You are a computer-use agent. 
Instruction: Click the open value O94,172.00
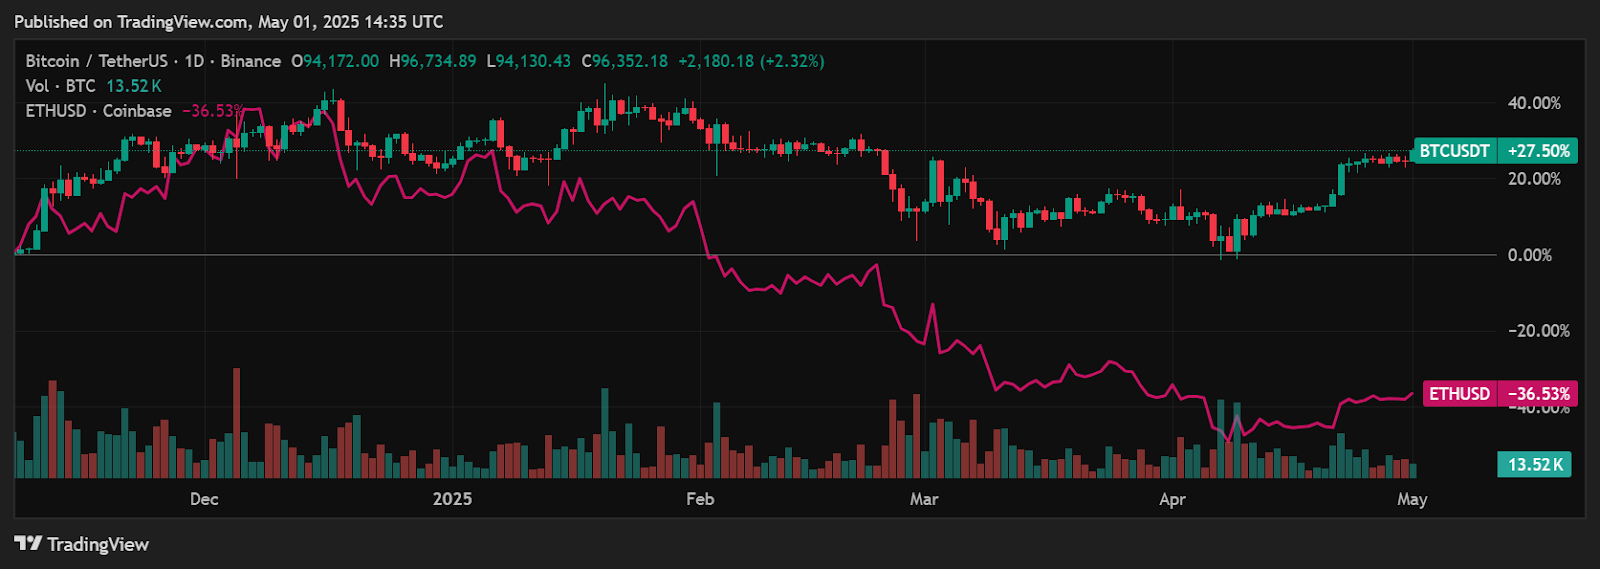point(335,61)
